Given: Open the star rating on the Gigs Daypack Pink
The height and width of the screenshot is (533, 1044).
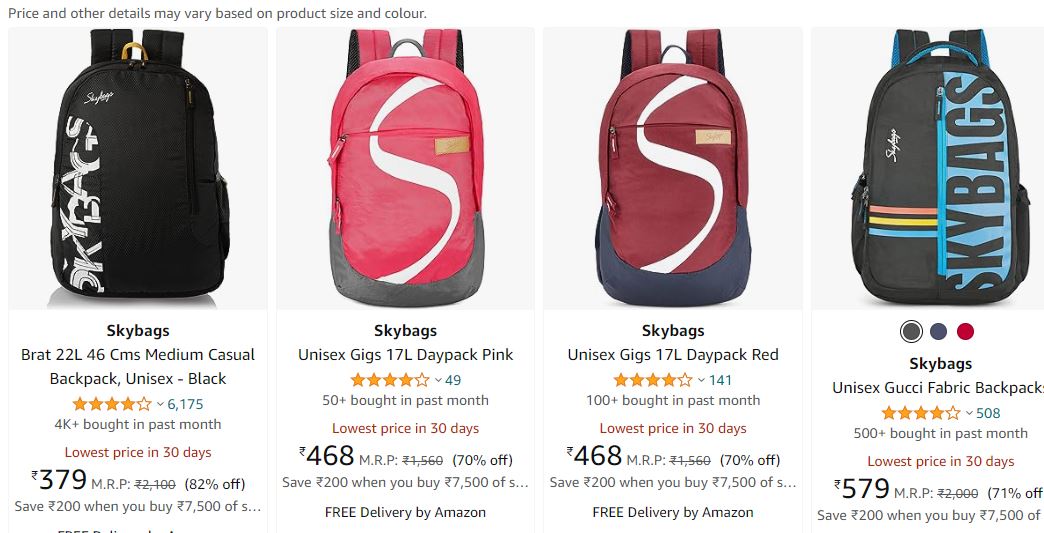Looking at the screenshot, I should pyautogui.click(x=390, y=380).
